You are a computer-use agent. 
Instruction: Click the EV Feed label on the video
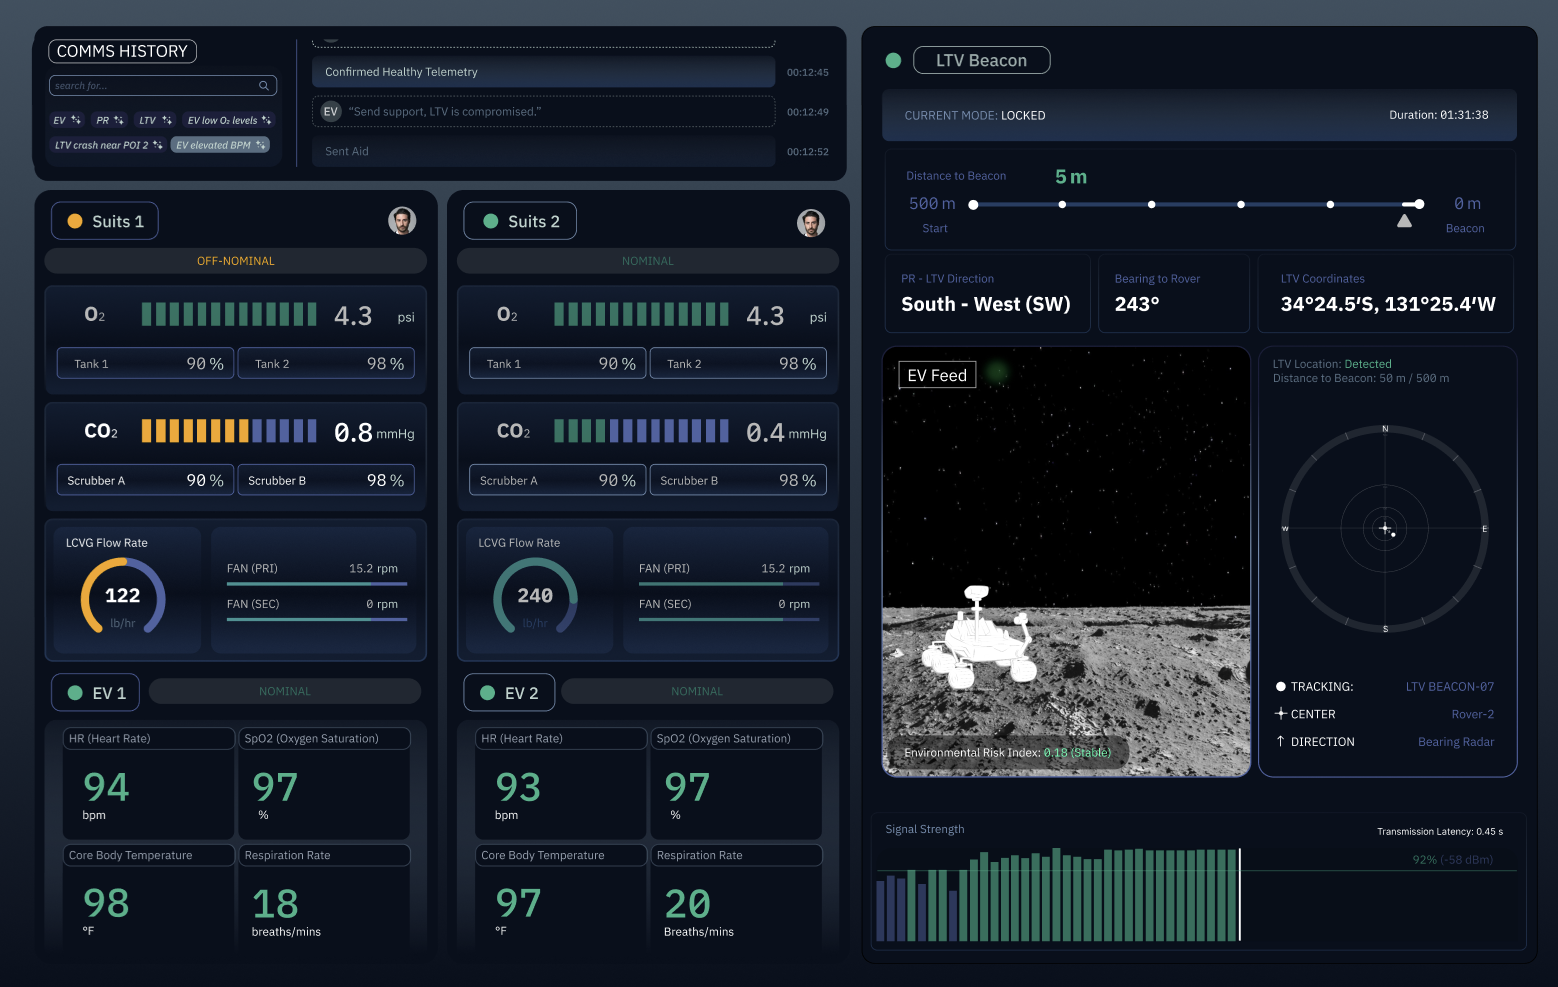pos(937,375)
